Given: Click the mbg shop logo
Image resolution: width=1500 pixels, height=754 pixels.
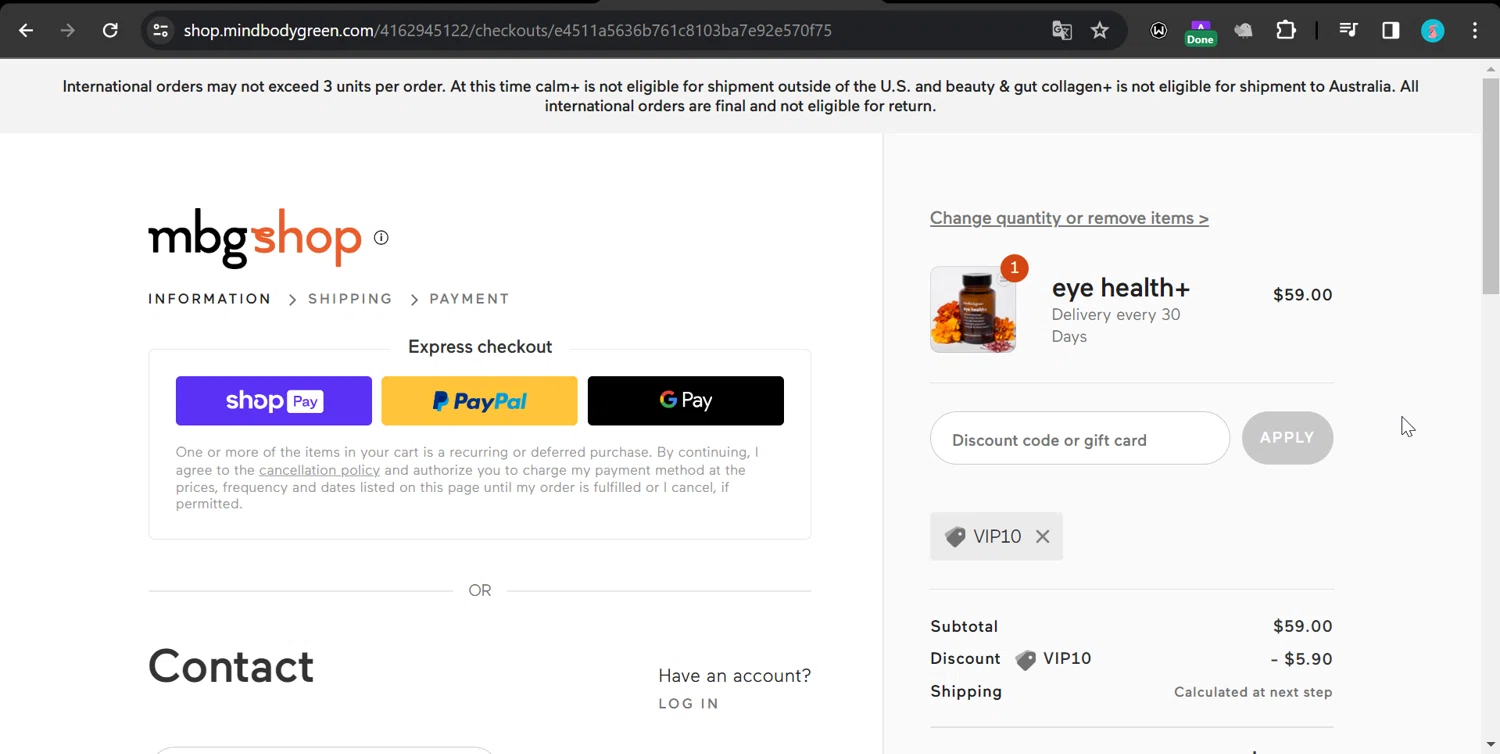Looking at the screenshot, I should 254,238.
